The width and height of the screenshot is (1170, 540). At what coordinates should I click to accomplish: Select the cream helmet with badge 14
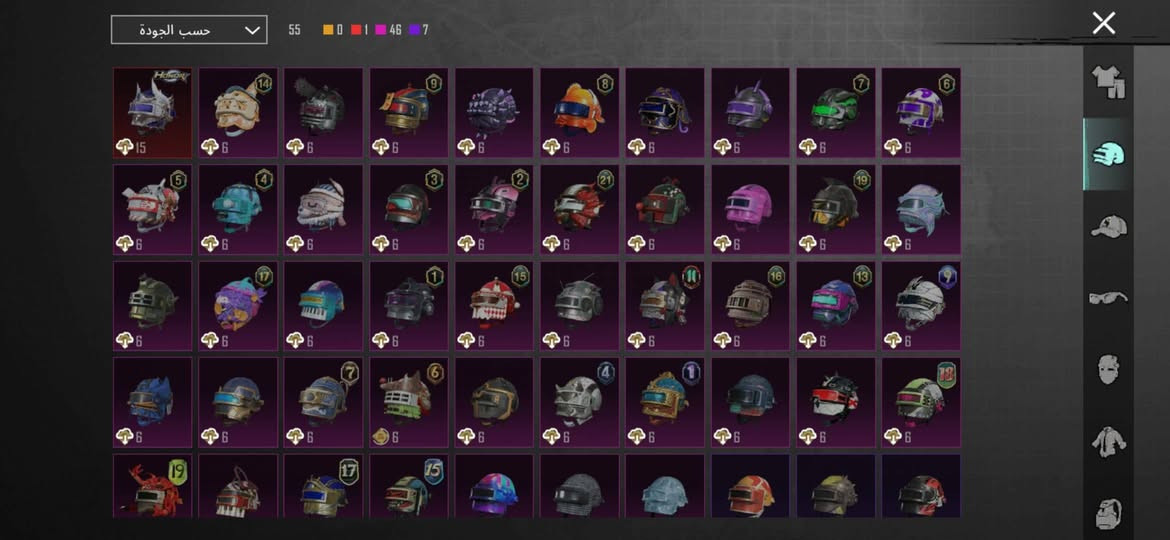coord(238,113)
